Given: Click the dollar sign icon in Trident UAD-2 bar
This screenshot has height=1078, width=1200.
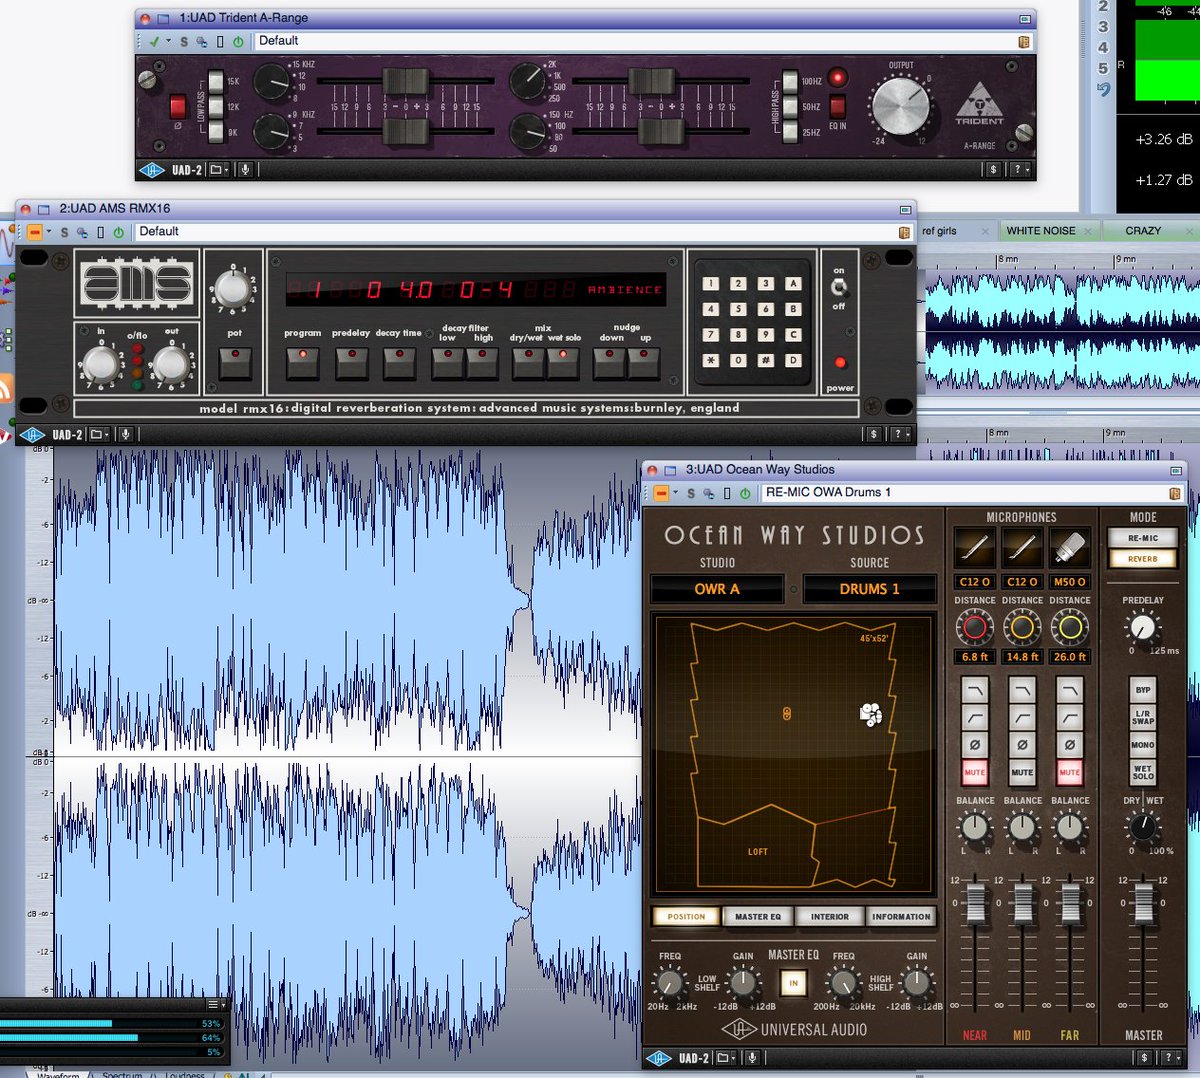Looking at the screenshot, I should coord(994,170).
